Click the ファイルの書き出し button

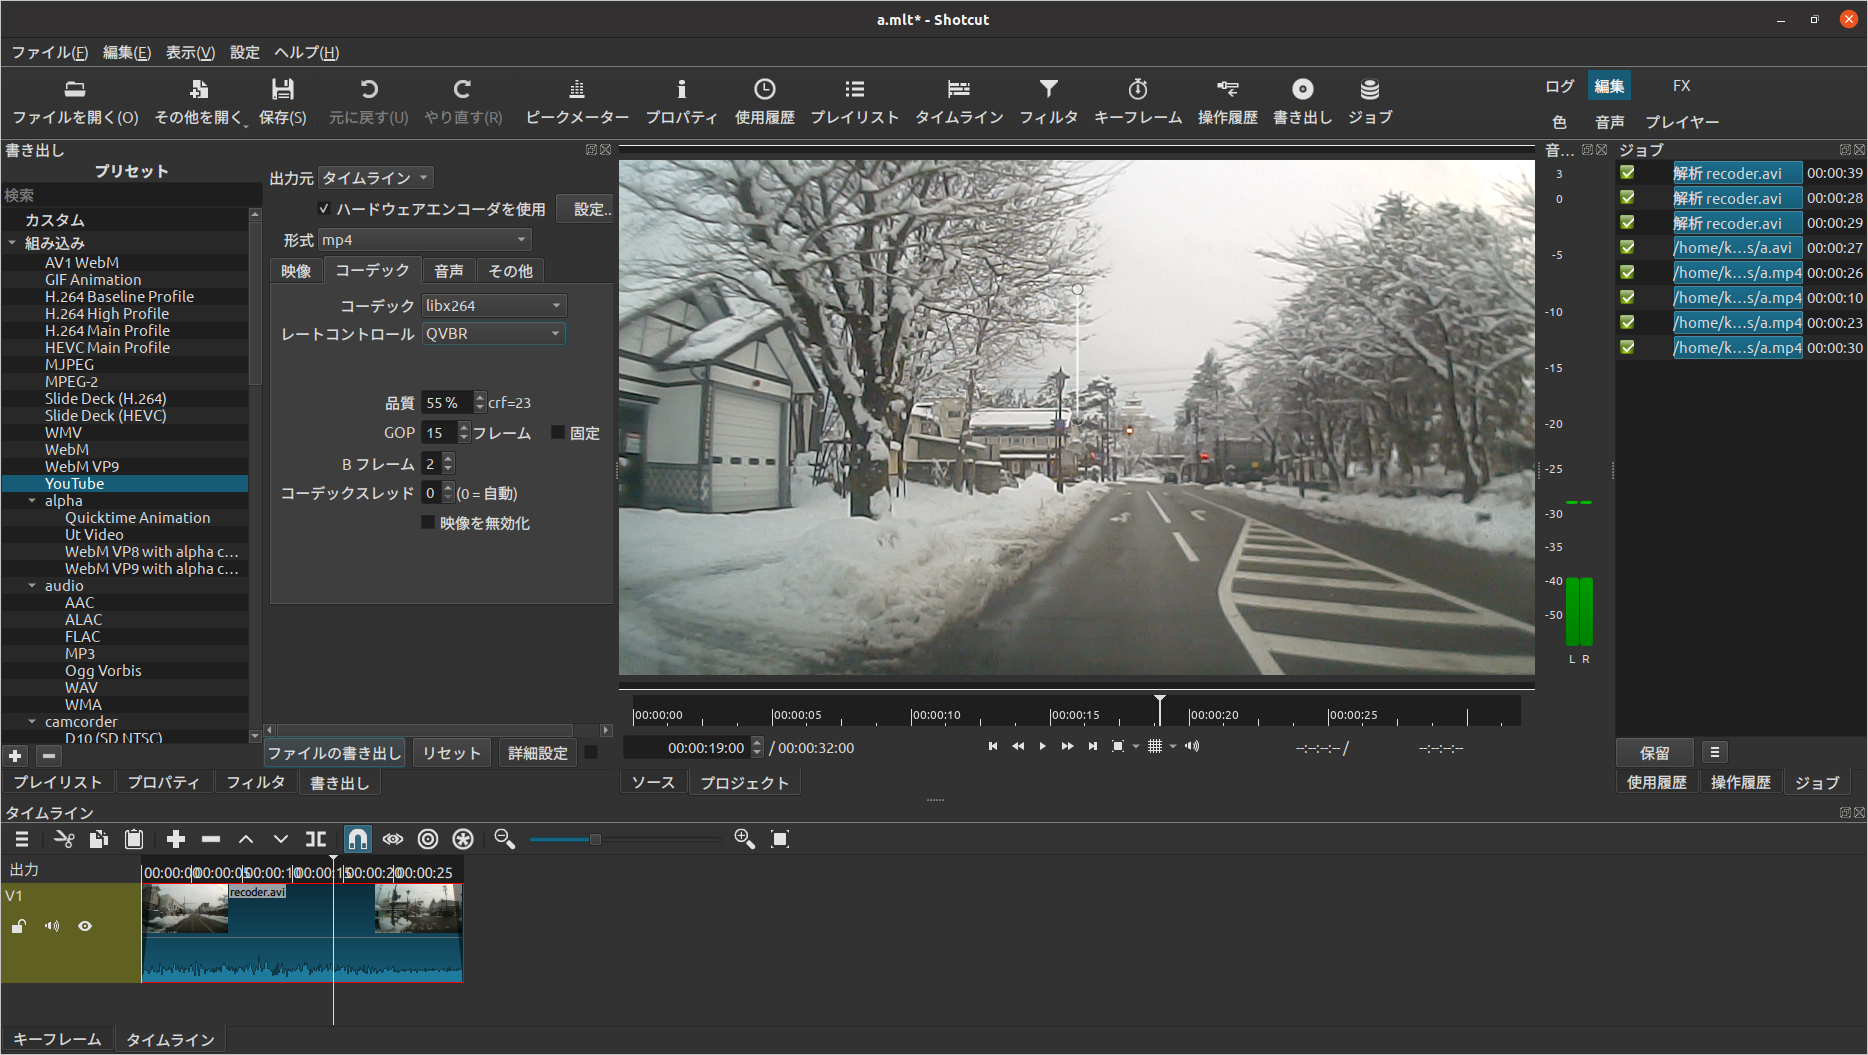point(334,752)
